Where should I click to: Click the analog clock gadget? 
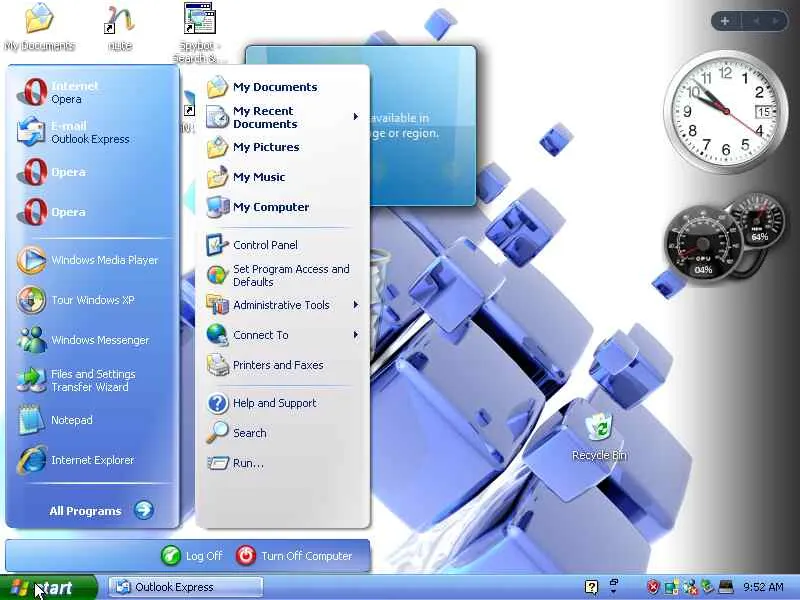pyautogui.click(x=725, y=111)
